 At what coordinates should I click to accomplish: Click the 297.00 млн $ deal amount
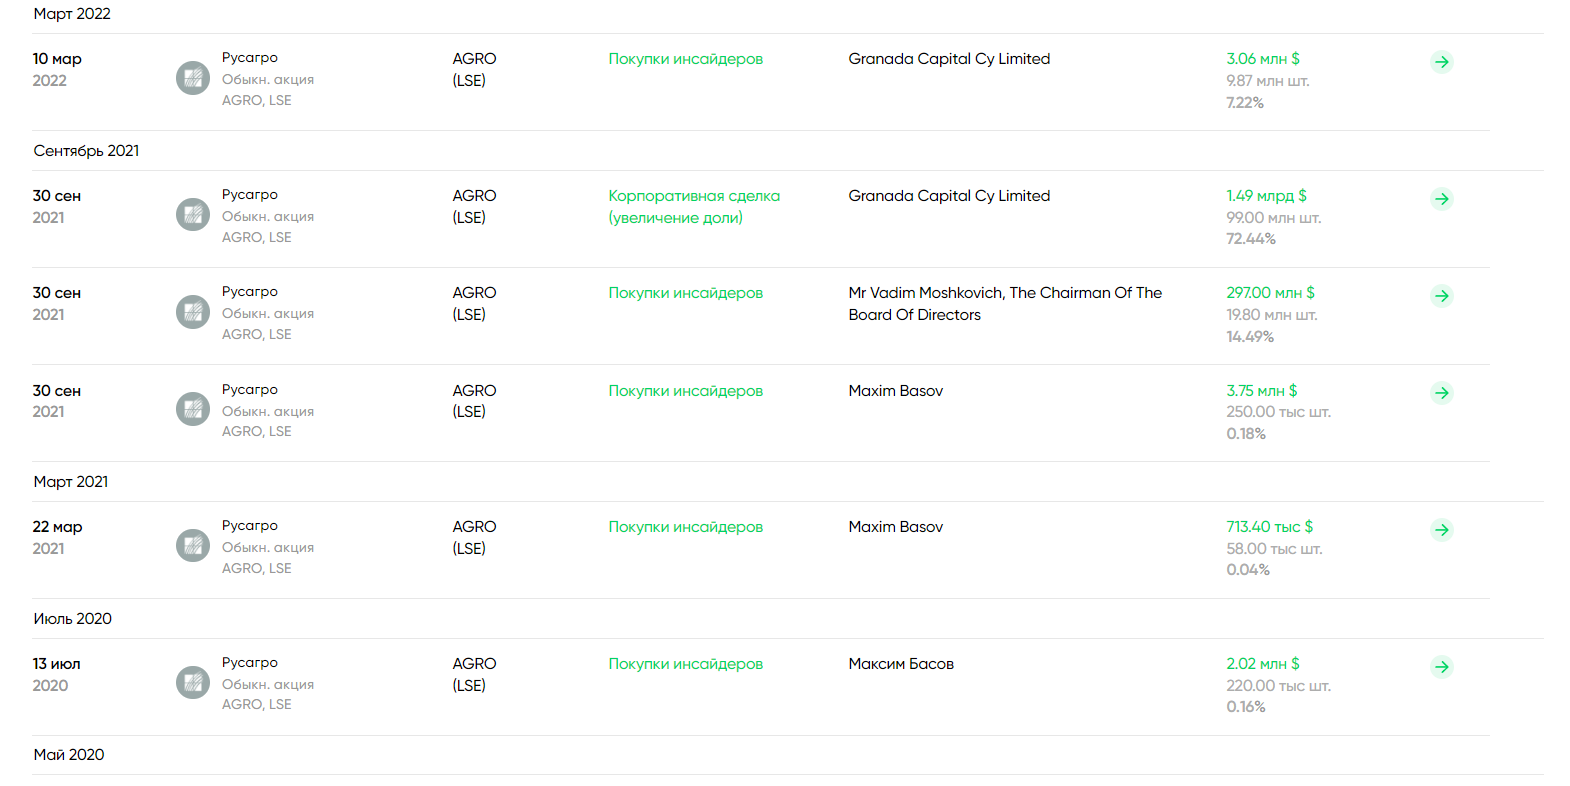[1270, 293]
